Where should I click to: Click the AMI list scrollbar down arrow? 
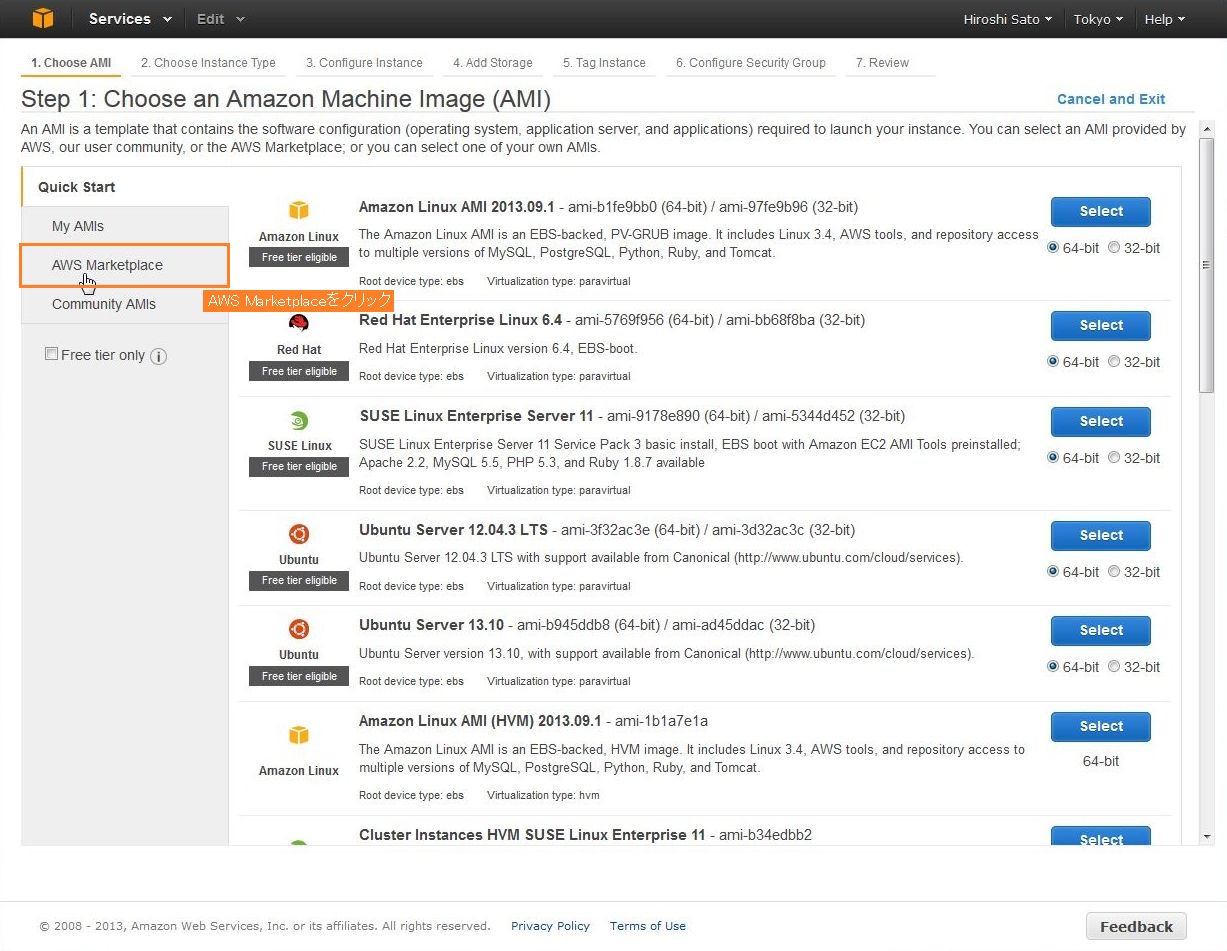pyautogui.click(x=1206, y=837)
